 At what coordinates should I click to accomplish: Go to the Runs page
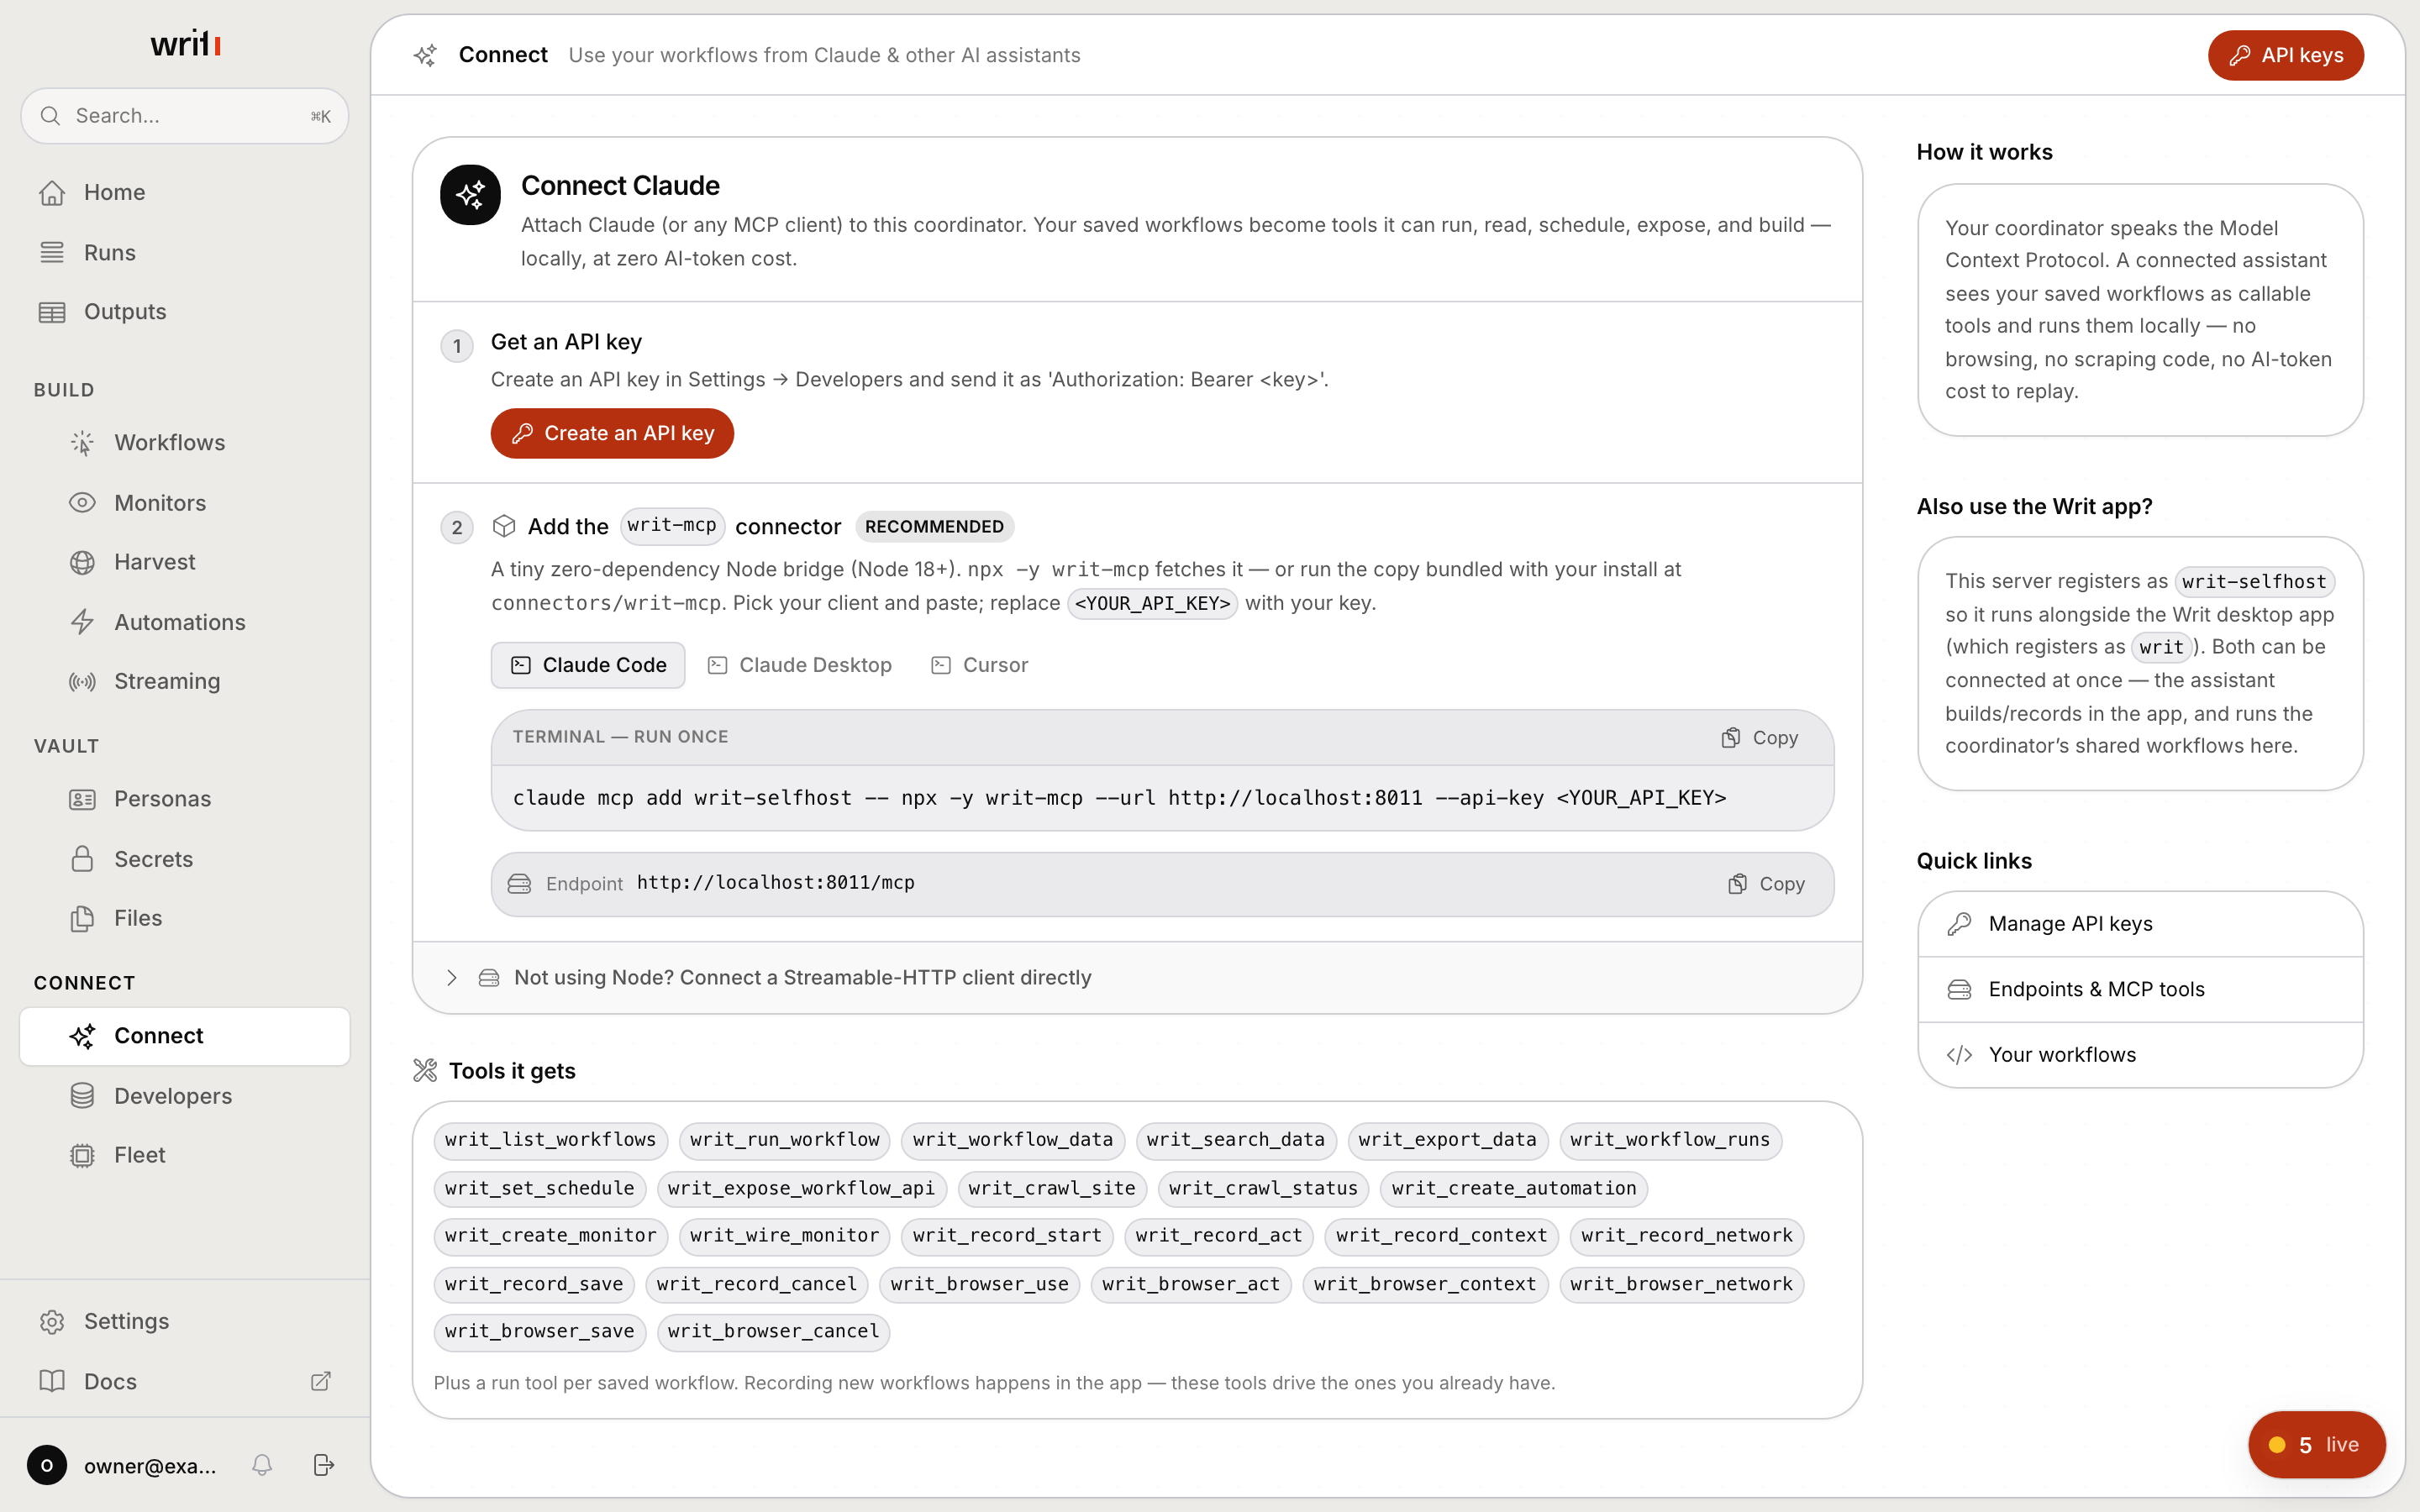185,252
